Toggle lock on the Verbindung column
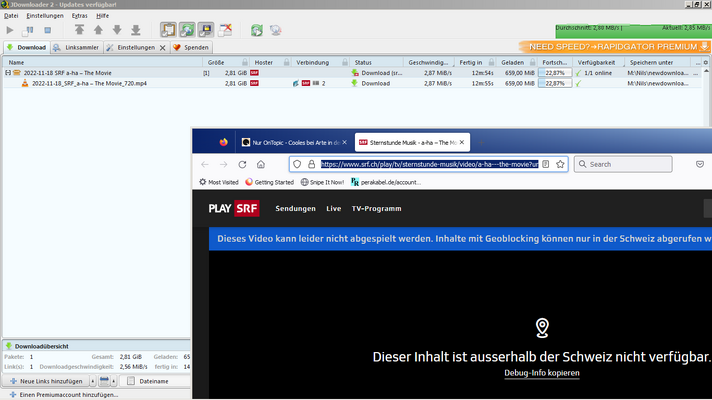Viewport: 712px width, 400px height. coord(345,62)
